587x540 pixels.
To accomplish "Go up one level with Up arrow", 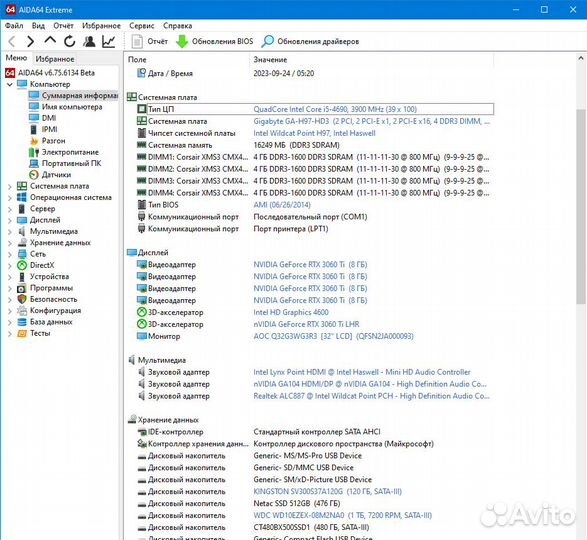I will click(50, 40).
